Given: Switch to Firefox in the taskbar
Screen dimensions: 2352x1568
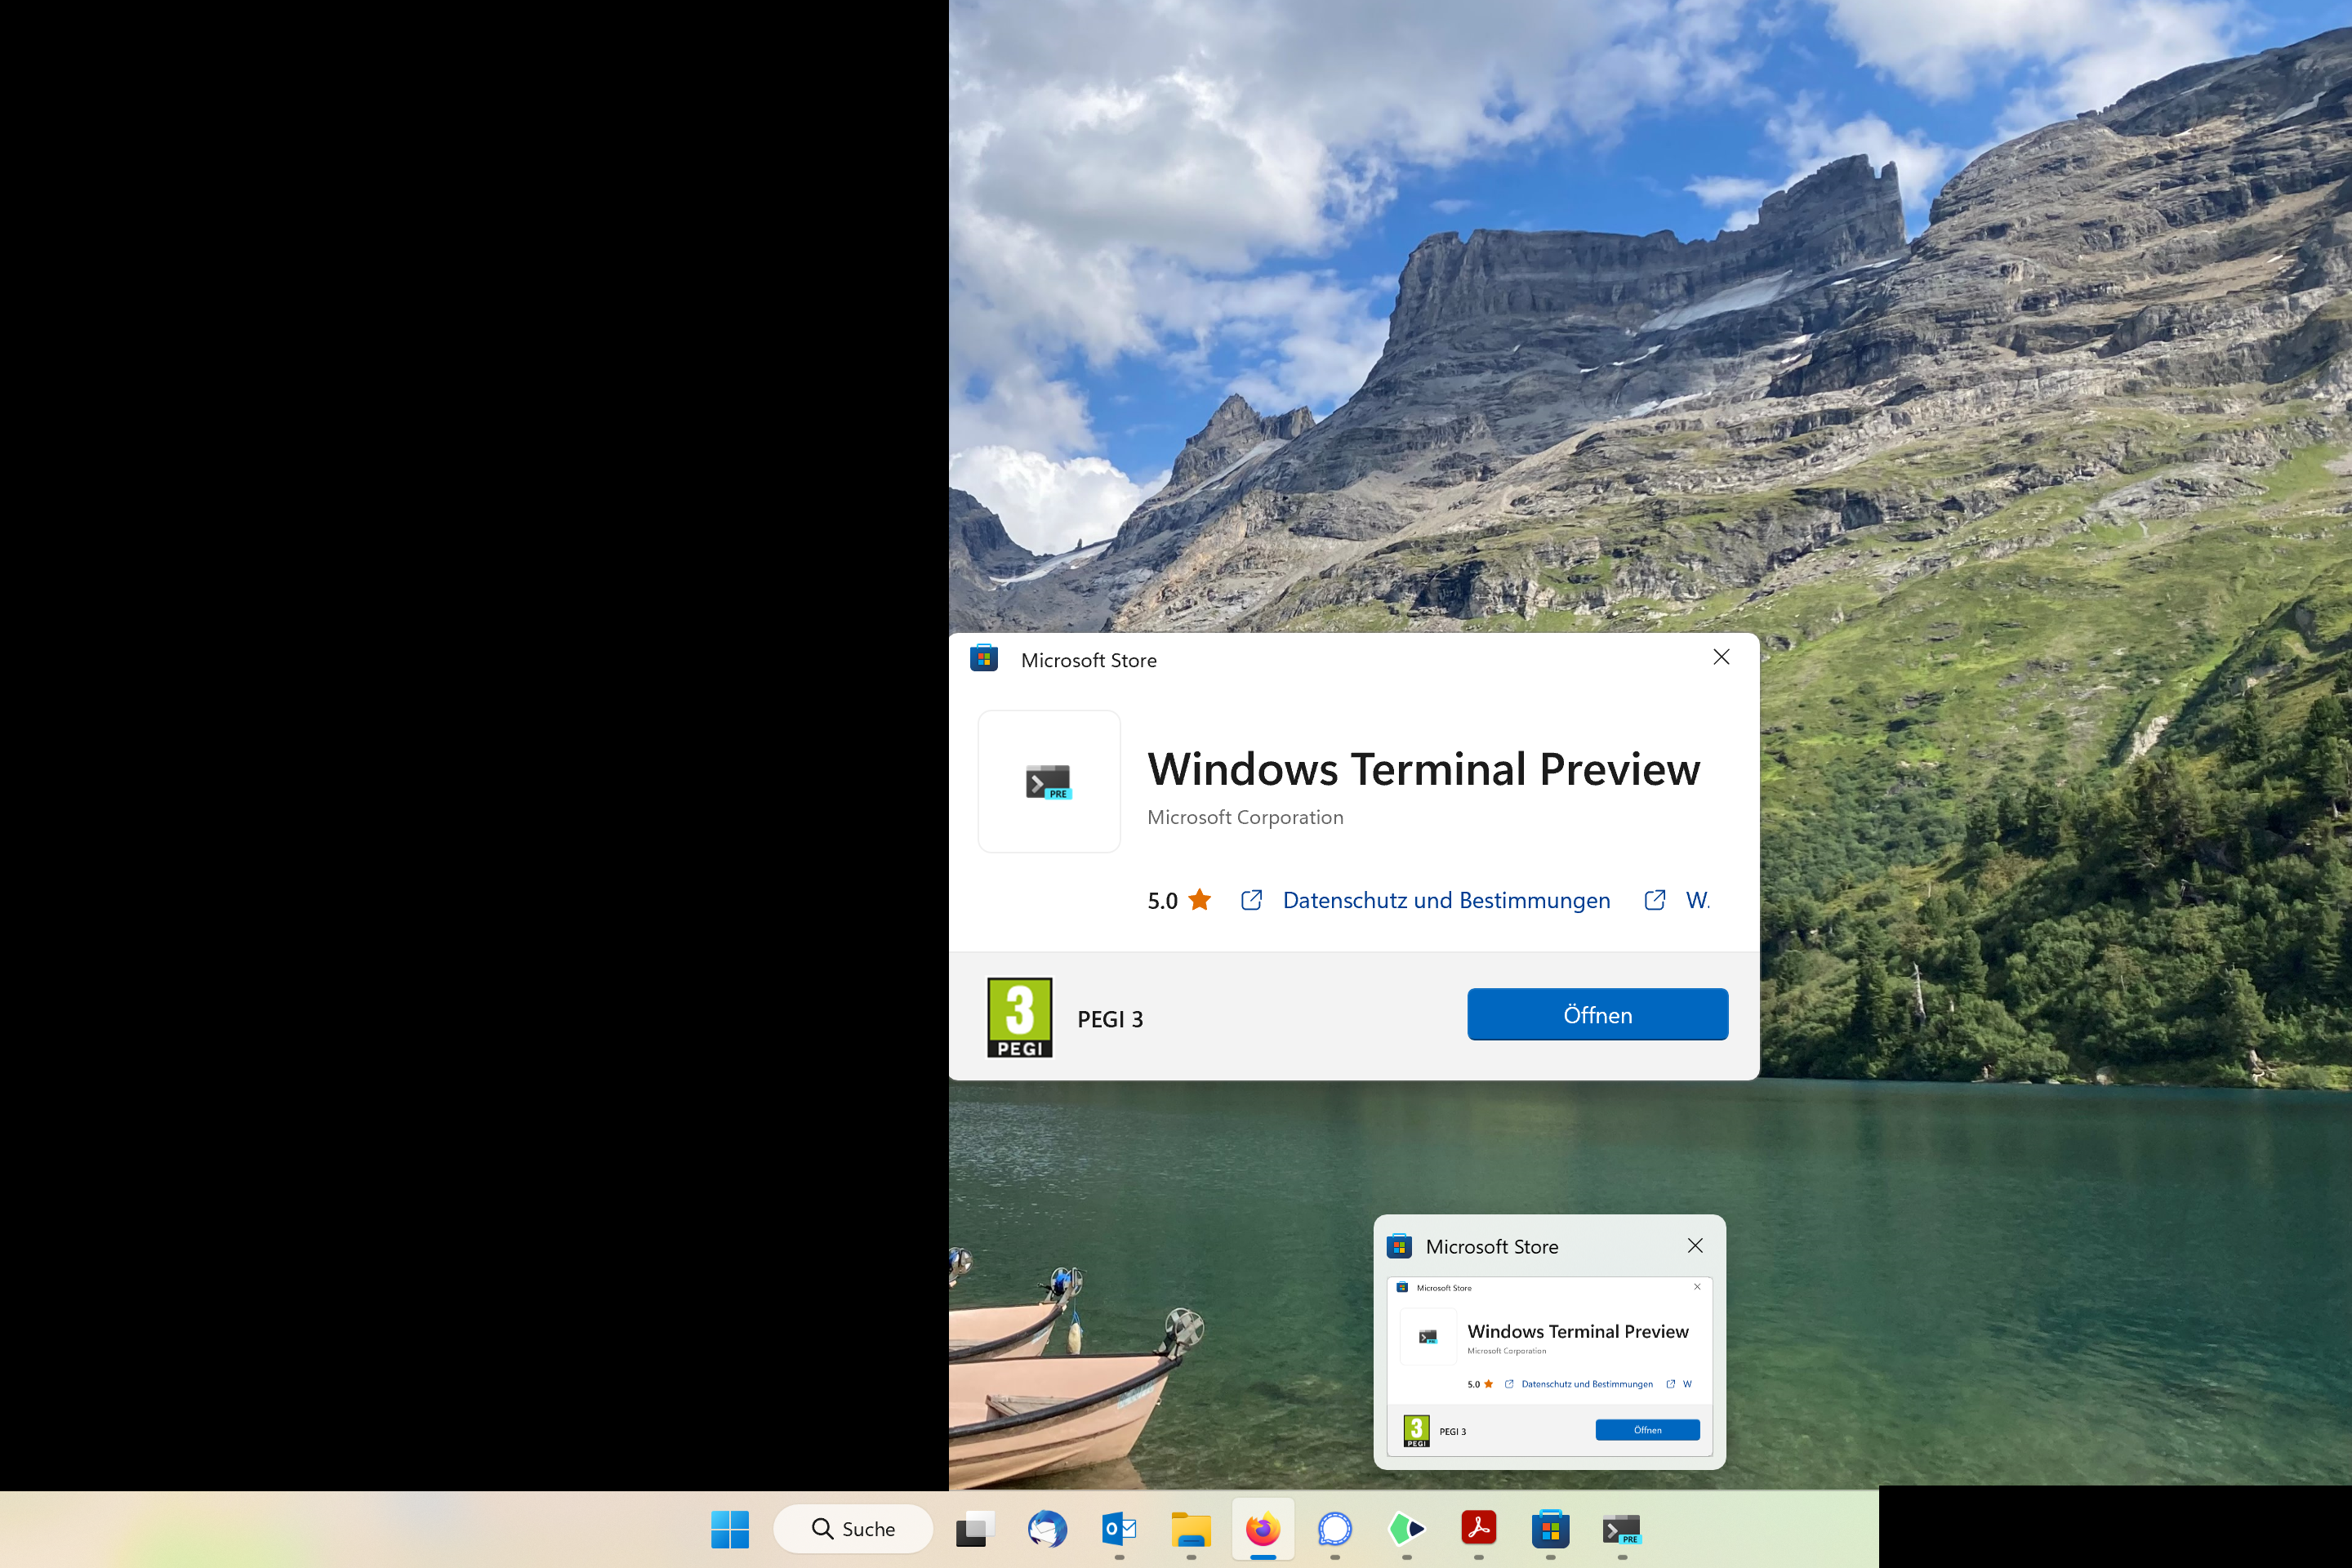Looking at the screenshot, I should (1263, 1529).
